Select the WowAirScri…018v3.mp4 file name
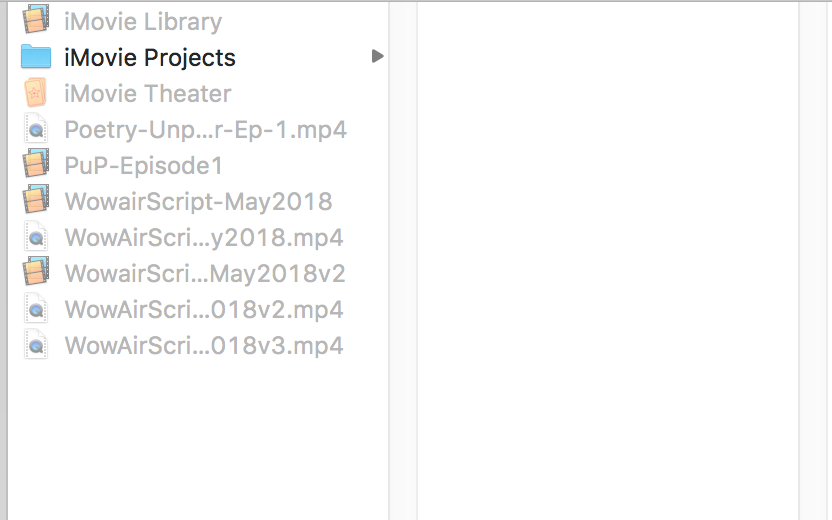The width and height of the screenshot is (832, 520). coord(204,345)
